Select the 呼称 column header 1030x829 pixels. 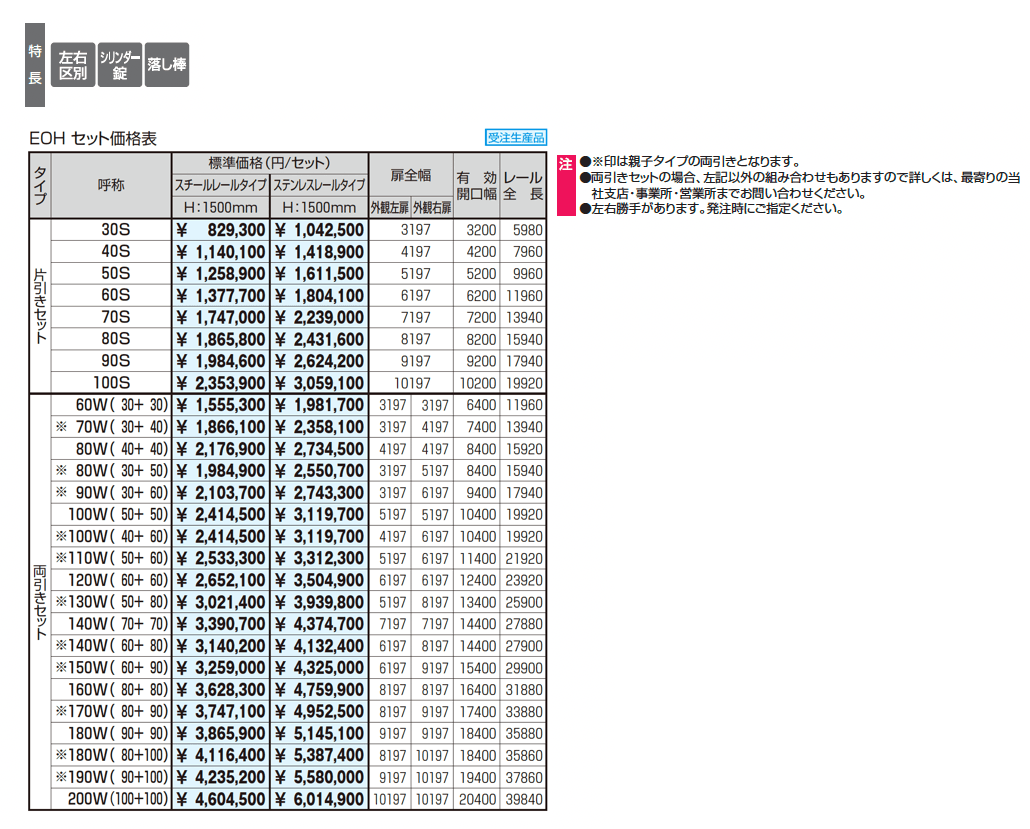click(x=112, y=186)
